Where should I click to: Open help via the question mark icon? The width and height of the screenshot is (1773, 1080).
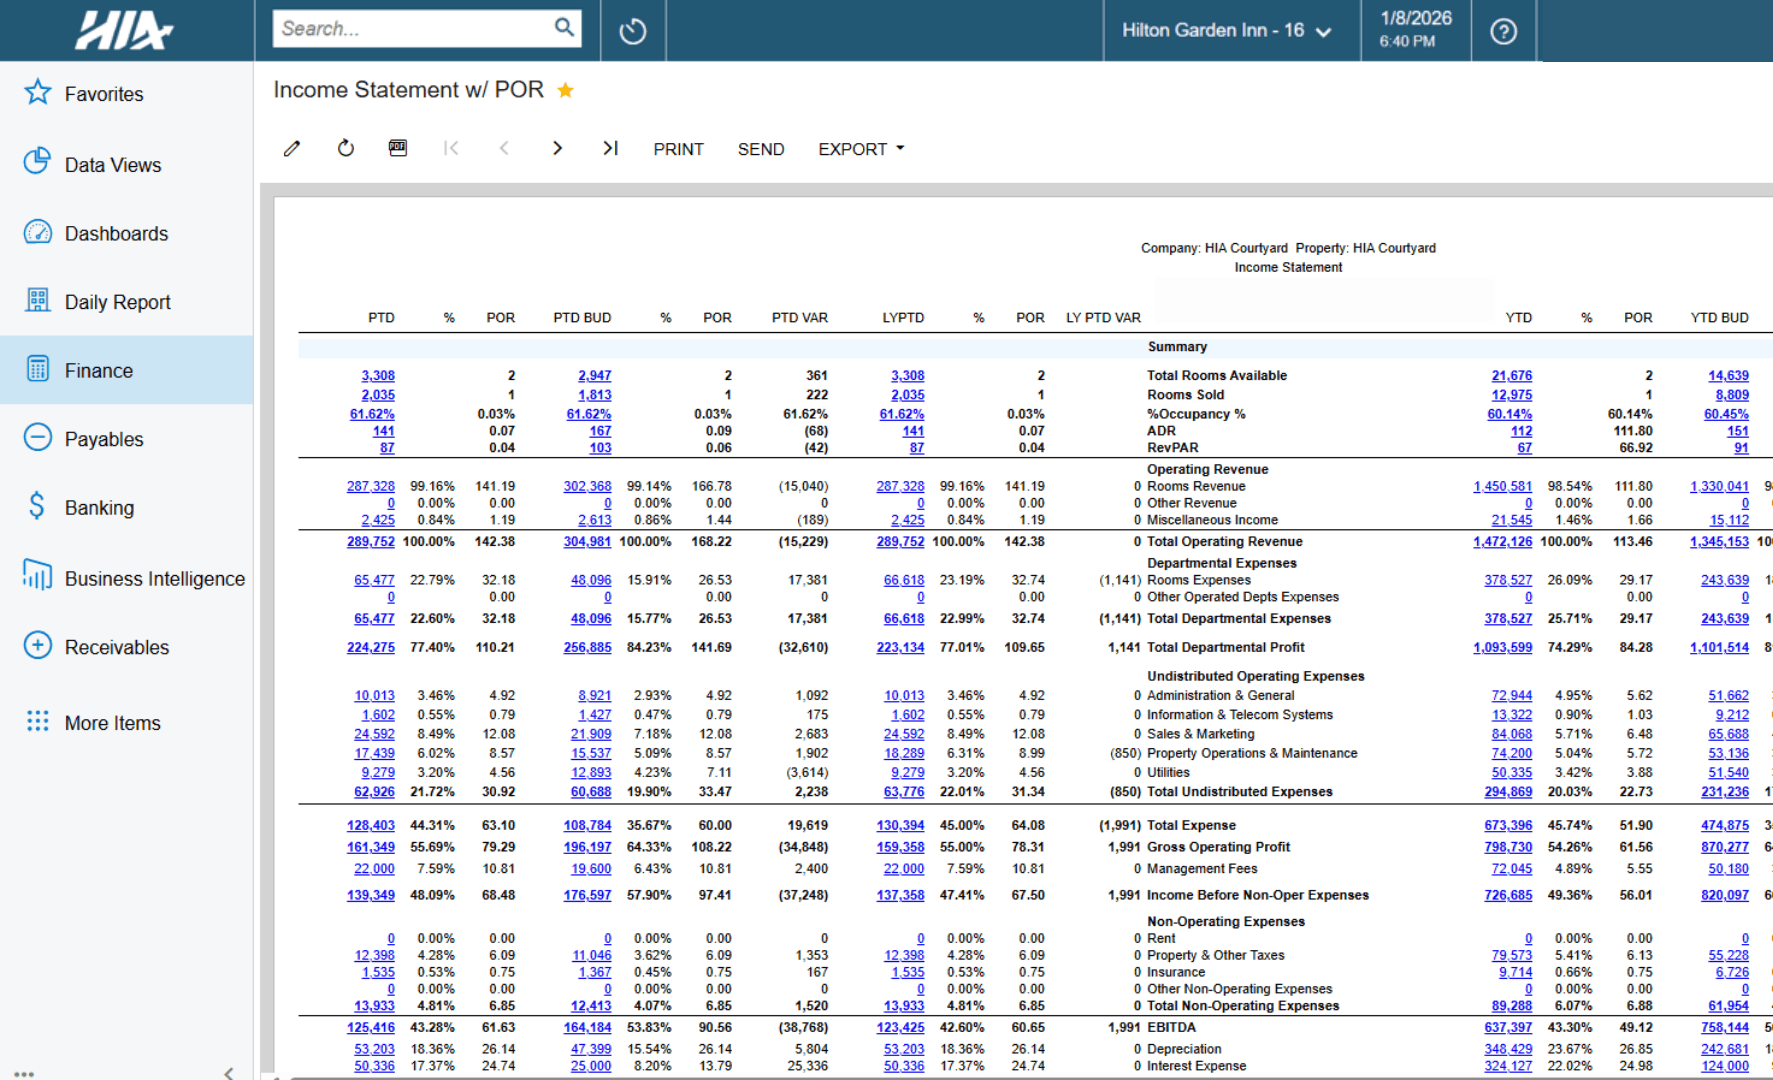pyautogui.click(x=1503, y=30)
